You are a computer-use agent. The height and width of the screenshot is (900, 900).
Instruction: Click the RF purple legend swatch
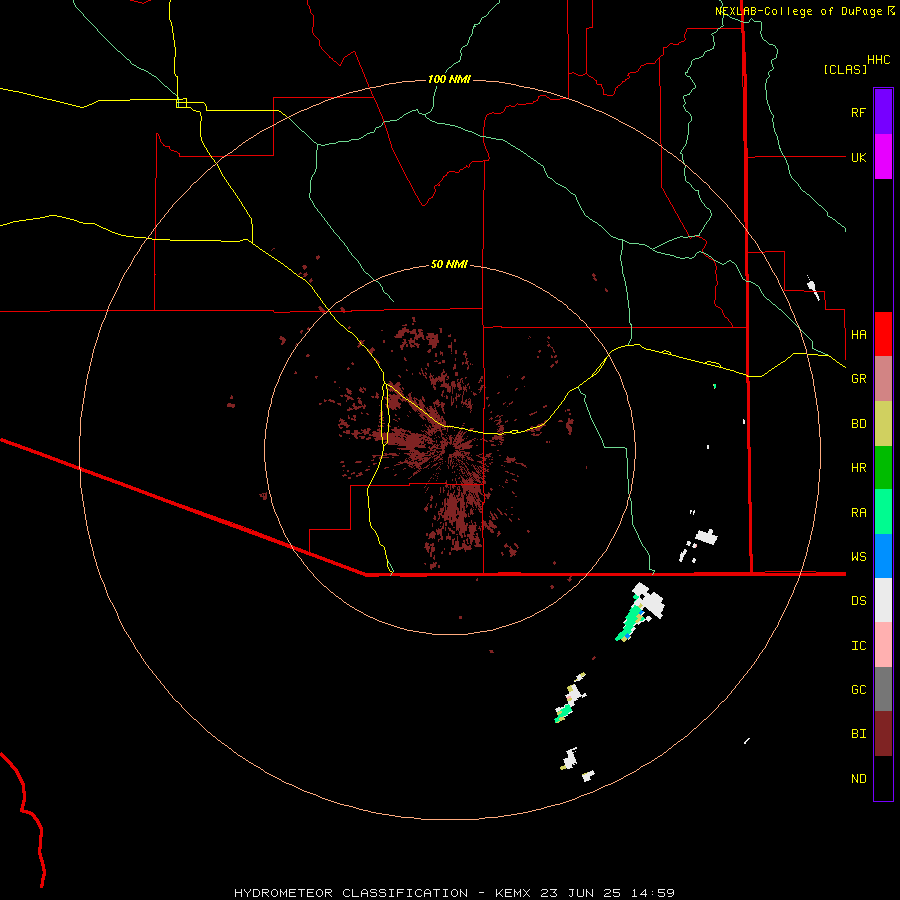tap(883, 112)
